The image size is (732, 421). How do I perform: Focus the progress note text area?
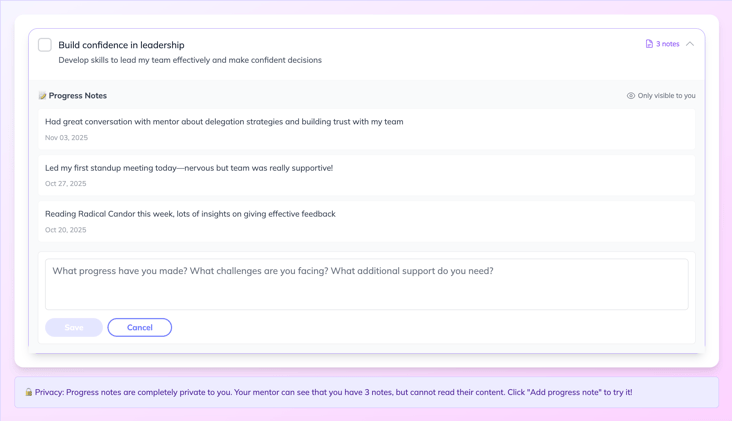pyautogui.click(x=366, y=284)
